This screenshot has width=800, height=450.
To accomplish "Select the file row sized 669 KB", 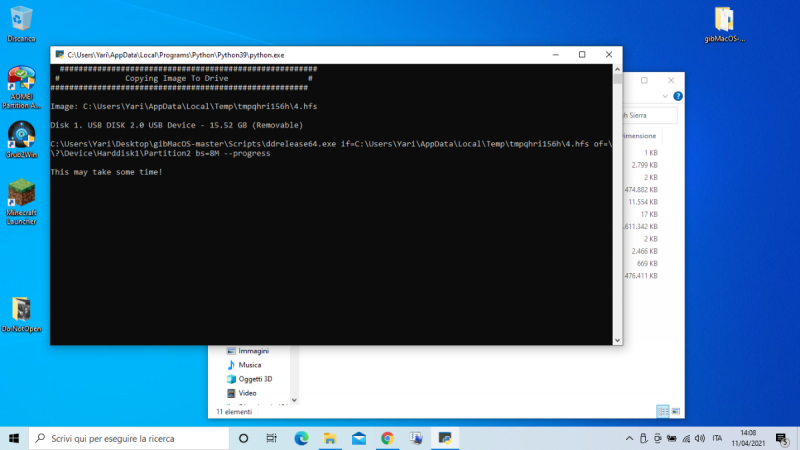I will (x=647, y=263).
